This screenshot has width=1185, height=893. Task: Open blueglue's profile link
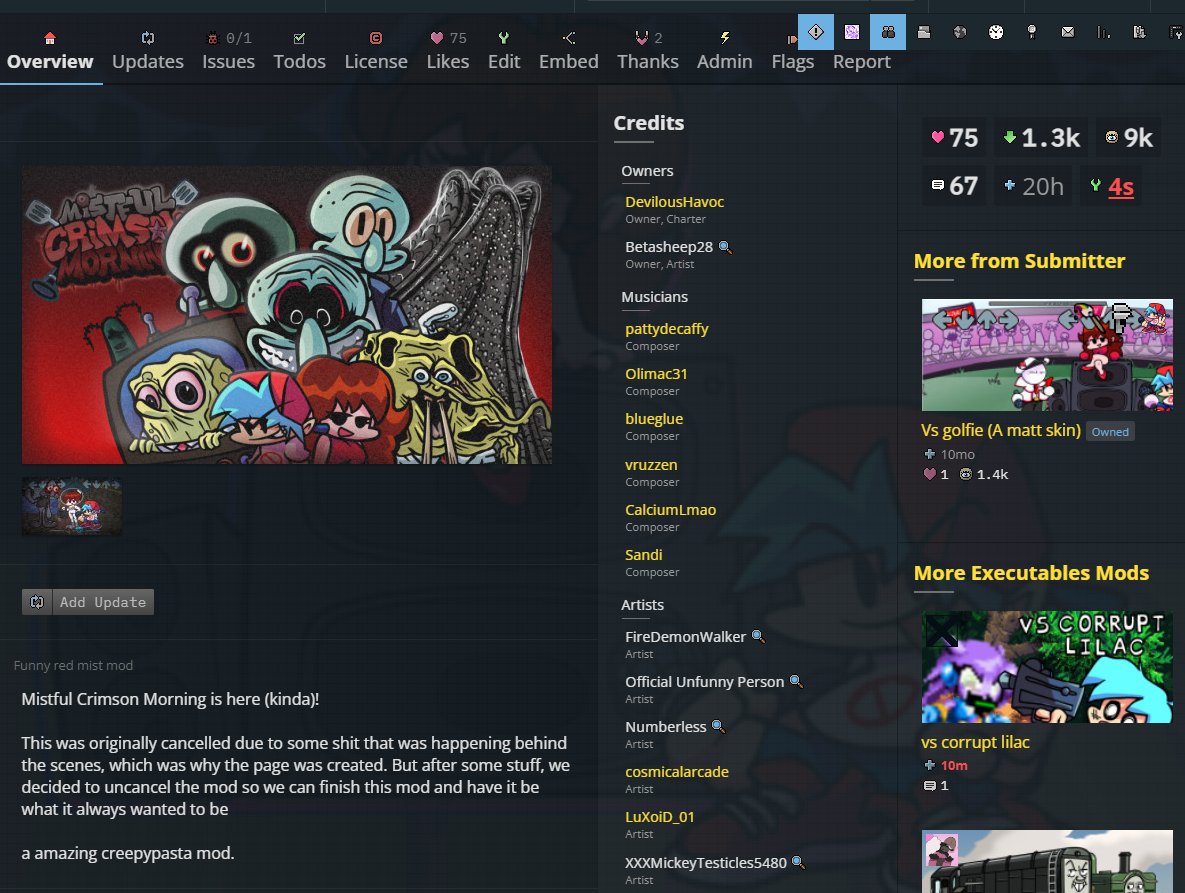point(654,419)
